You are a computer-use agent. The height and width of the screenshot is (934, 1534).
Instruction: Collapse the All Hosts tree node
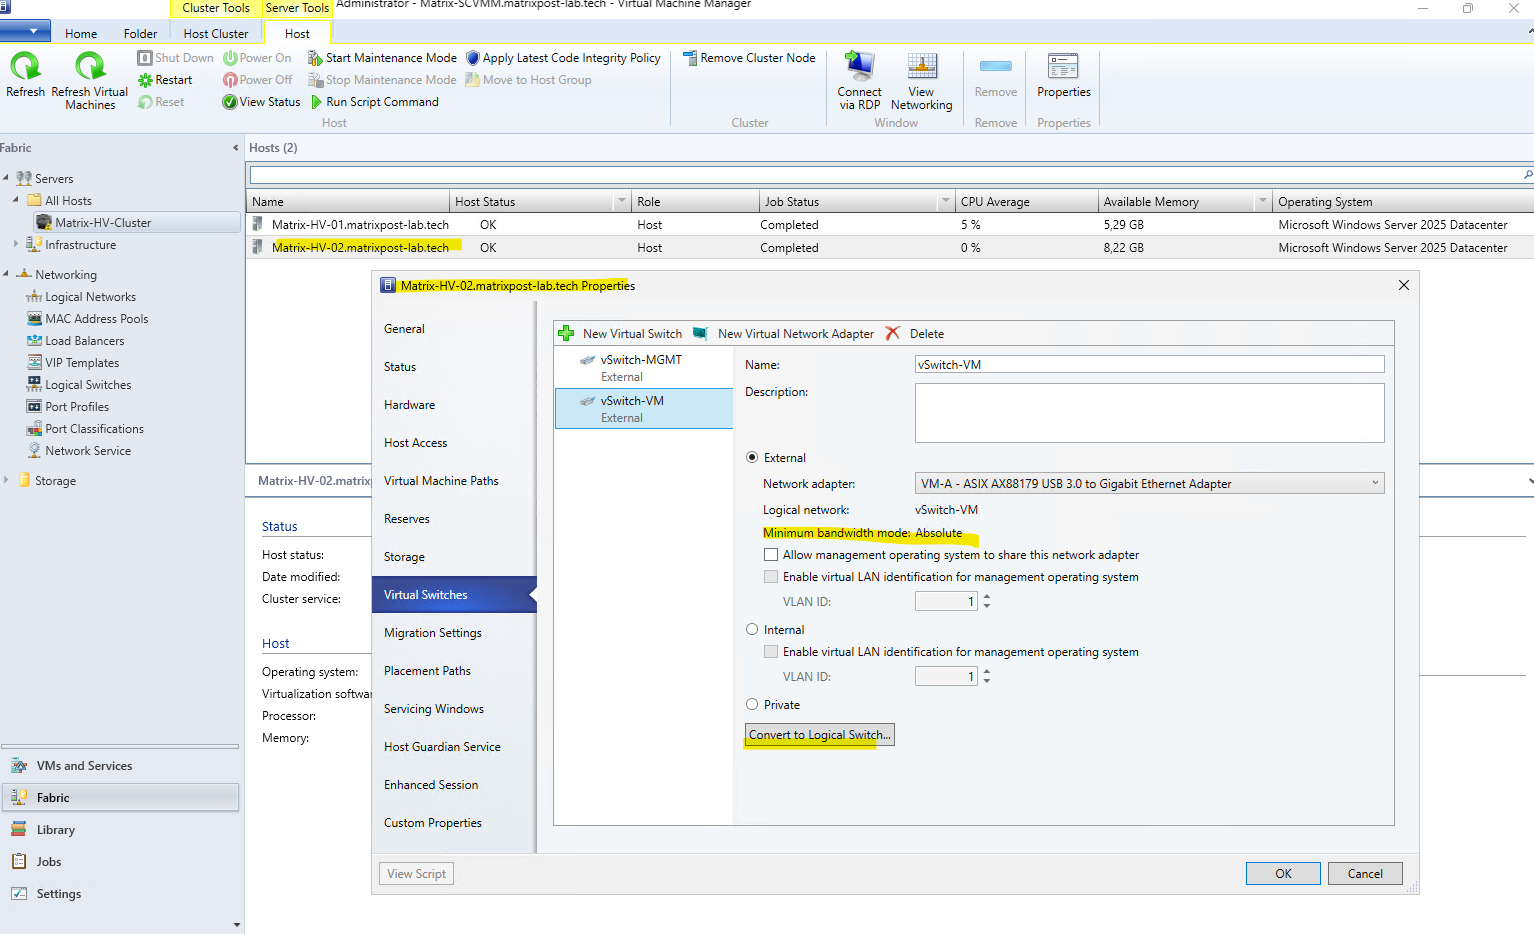(x=16, y=200)
